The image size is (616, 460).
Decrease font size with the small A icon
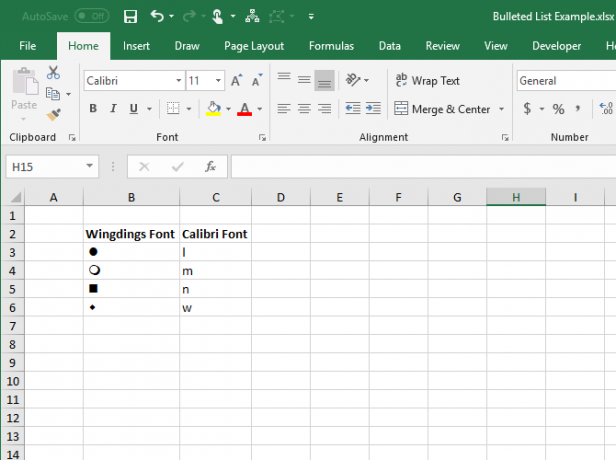click(x=257, y=81)
